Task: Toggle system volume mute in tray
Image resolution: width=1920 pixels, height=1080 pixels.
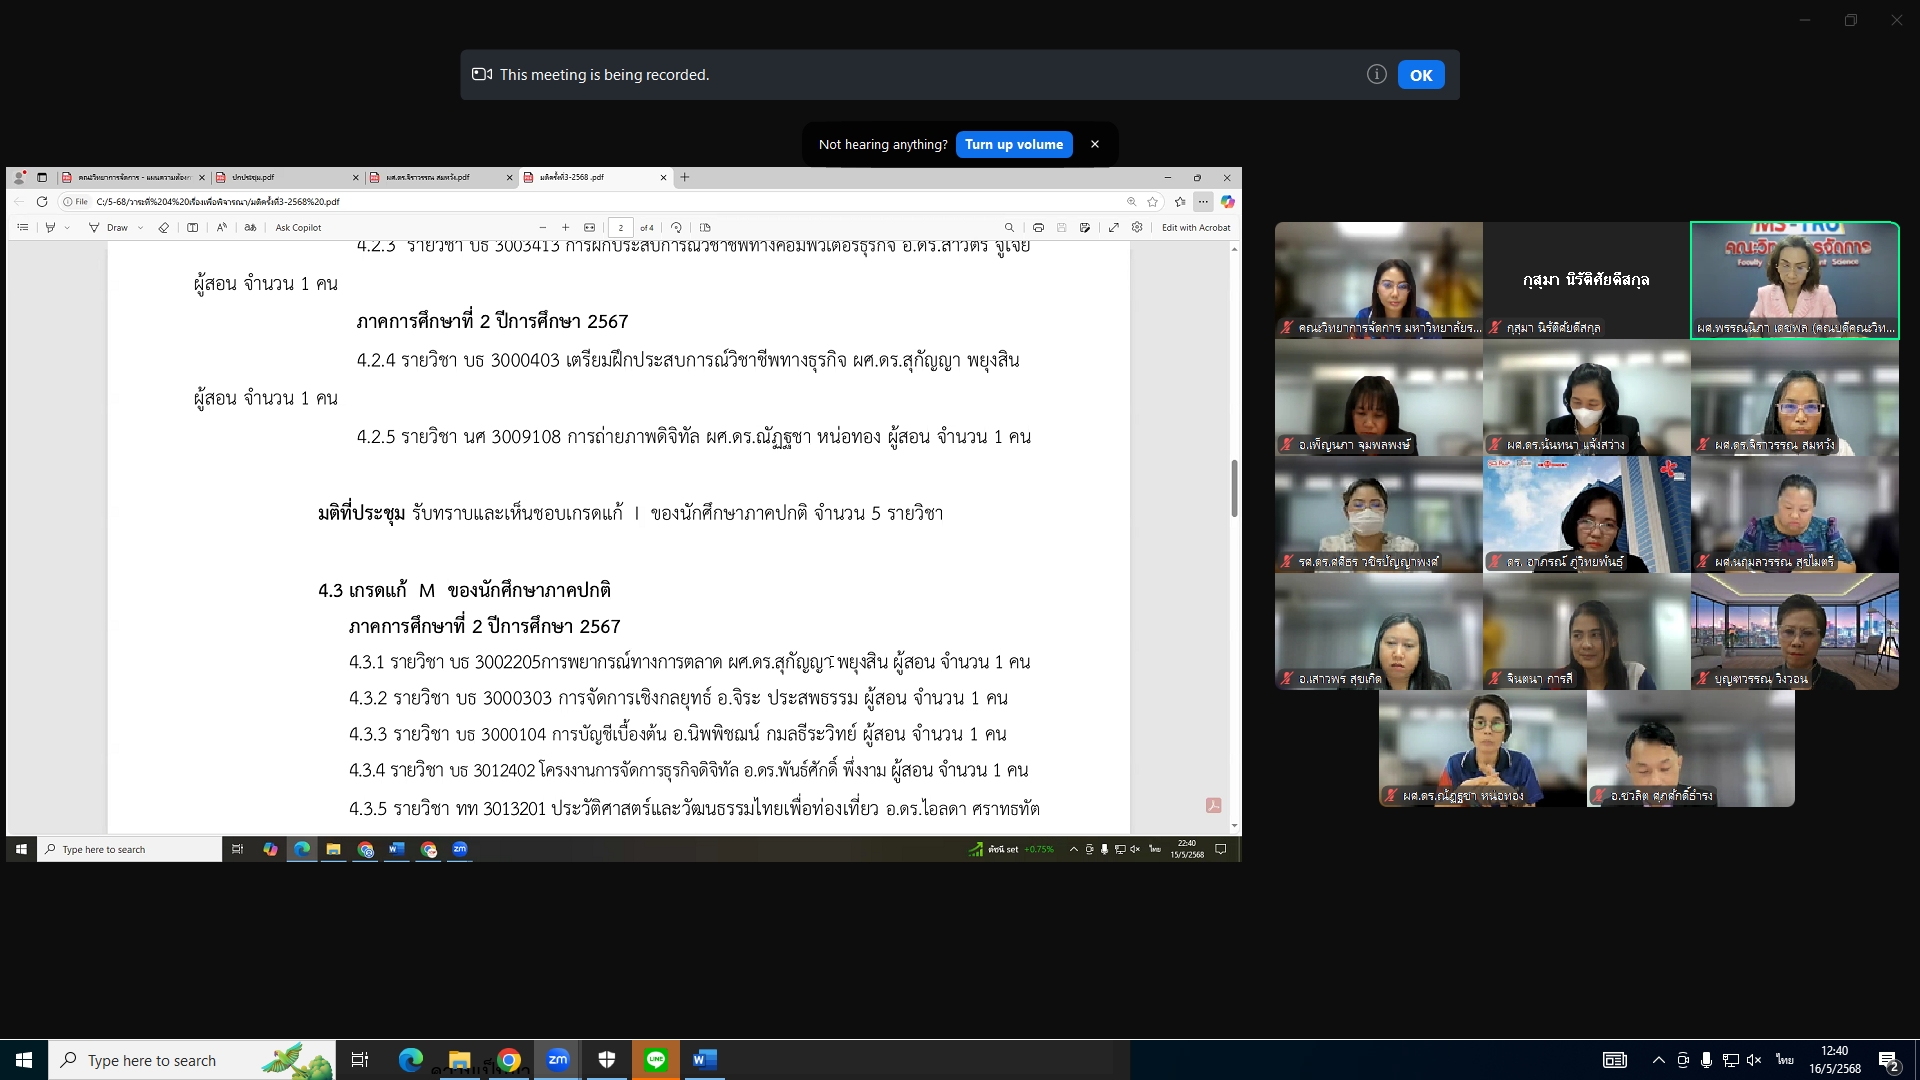Action: [1754, 1060]
